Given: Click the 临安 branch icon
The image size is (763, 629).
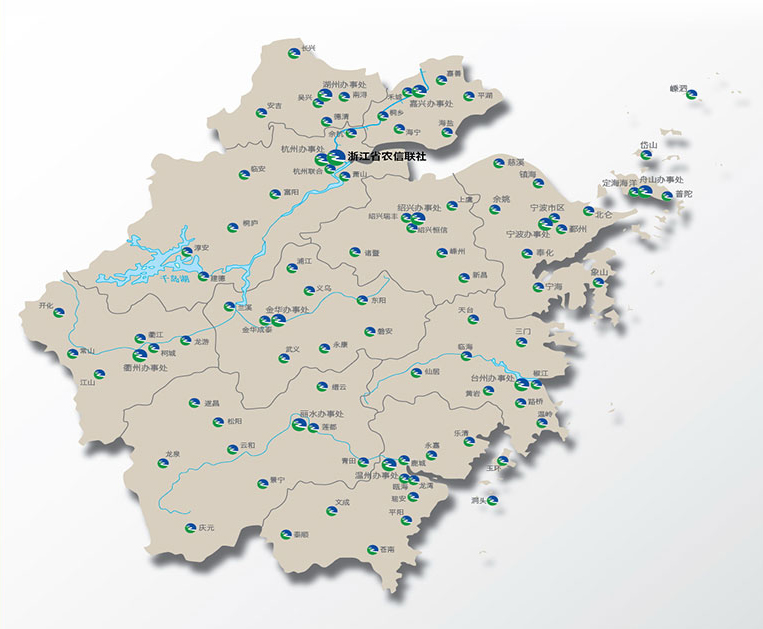Looking at the screenshot, I should (244, 174).
